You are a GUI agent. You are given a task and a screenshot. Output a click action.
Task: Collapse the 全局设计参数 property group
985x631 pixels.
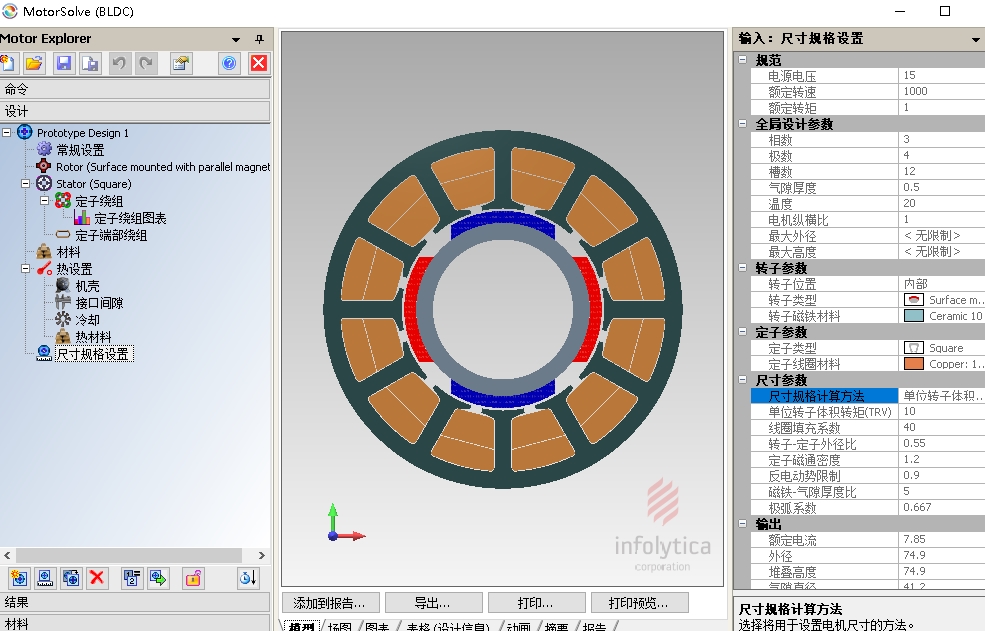pyautogui.click(x=743, y=124)
